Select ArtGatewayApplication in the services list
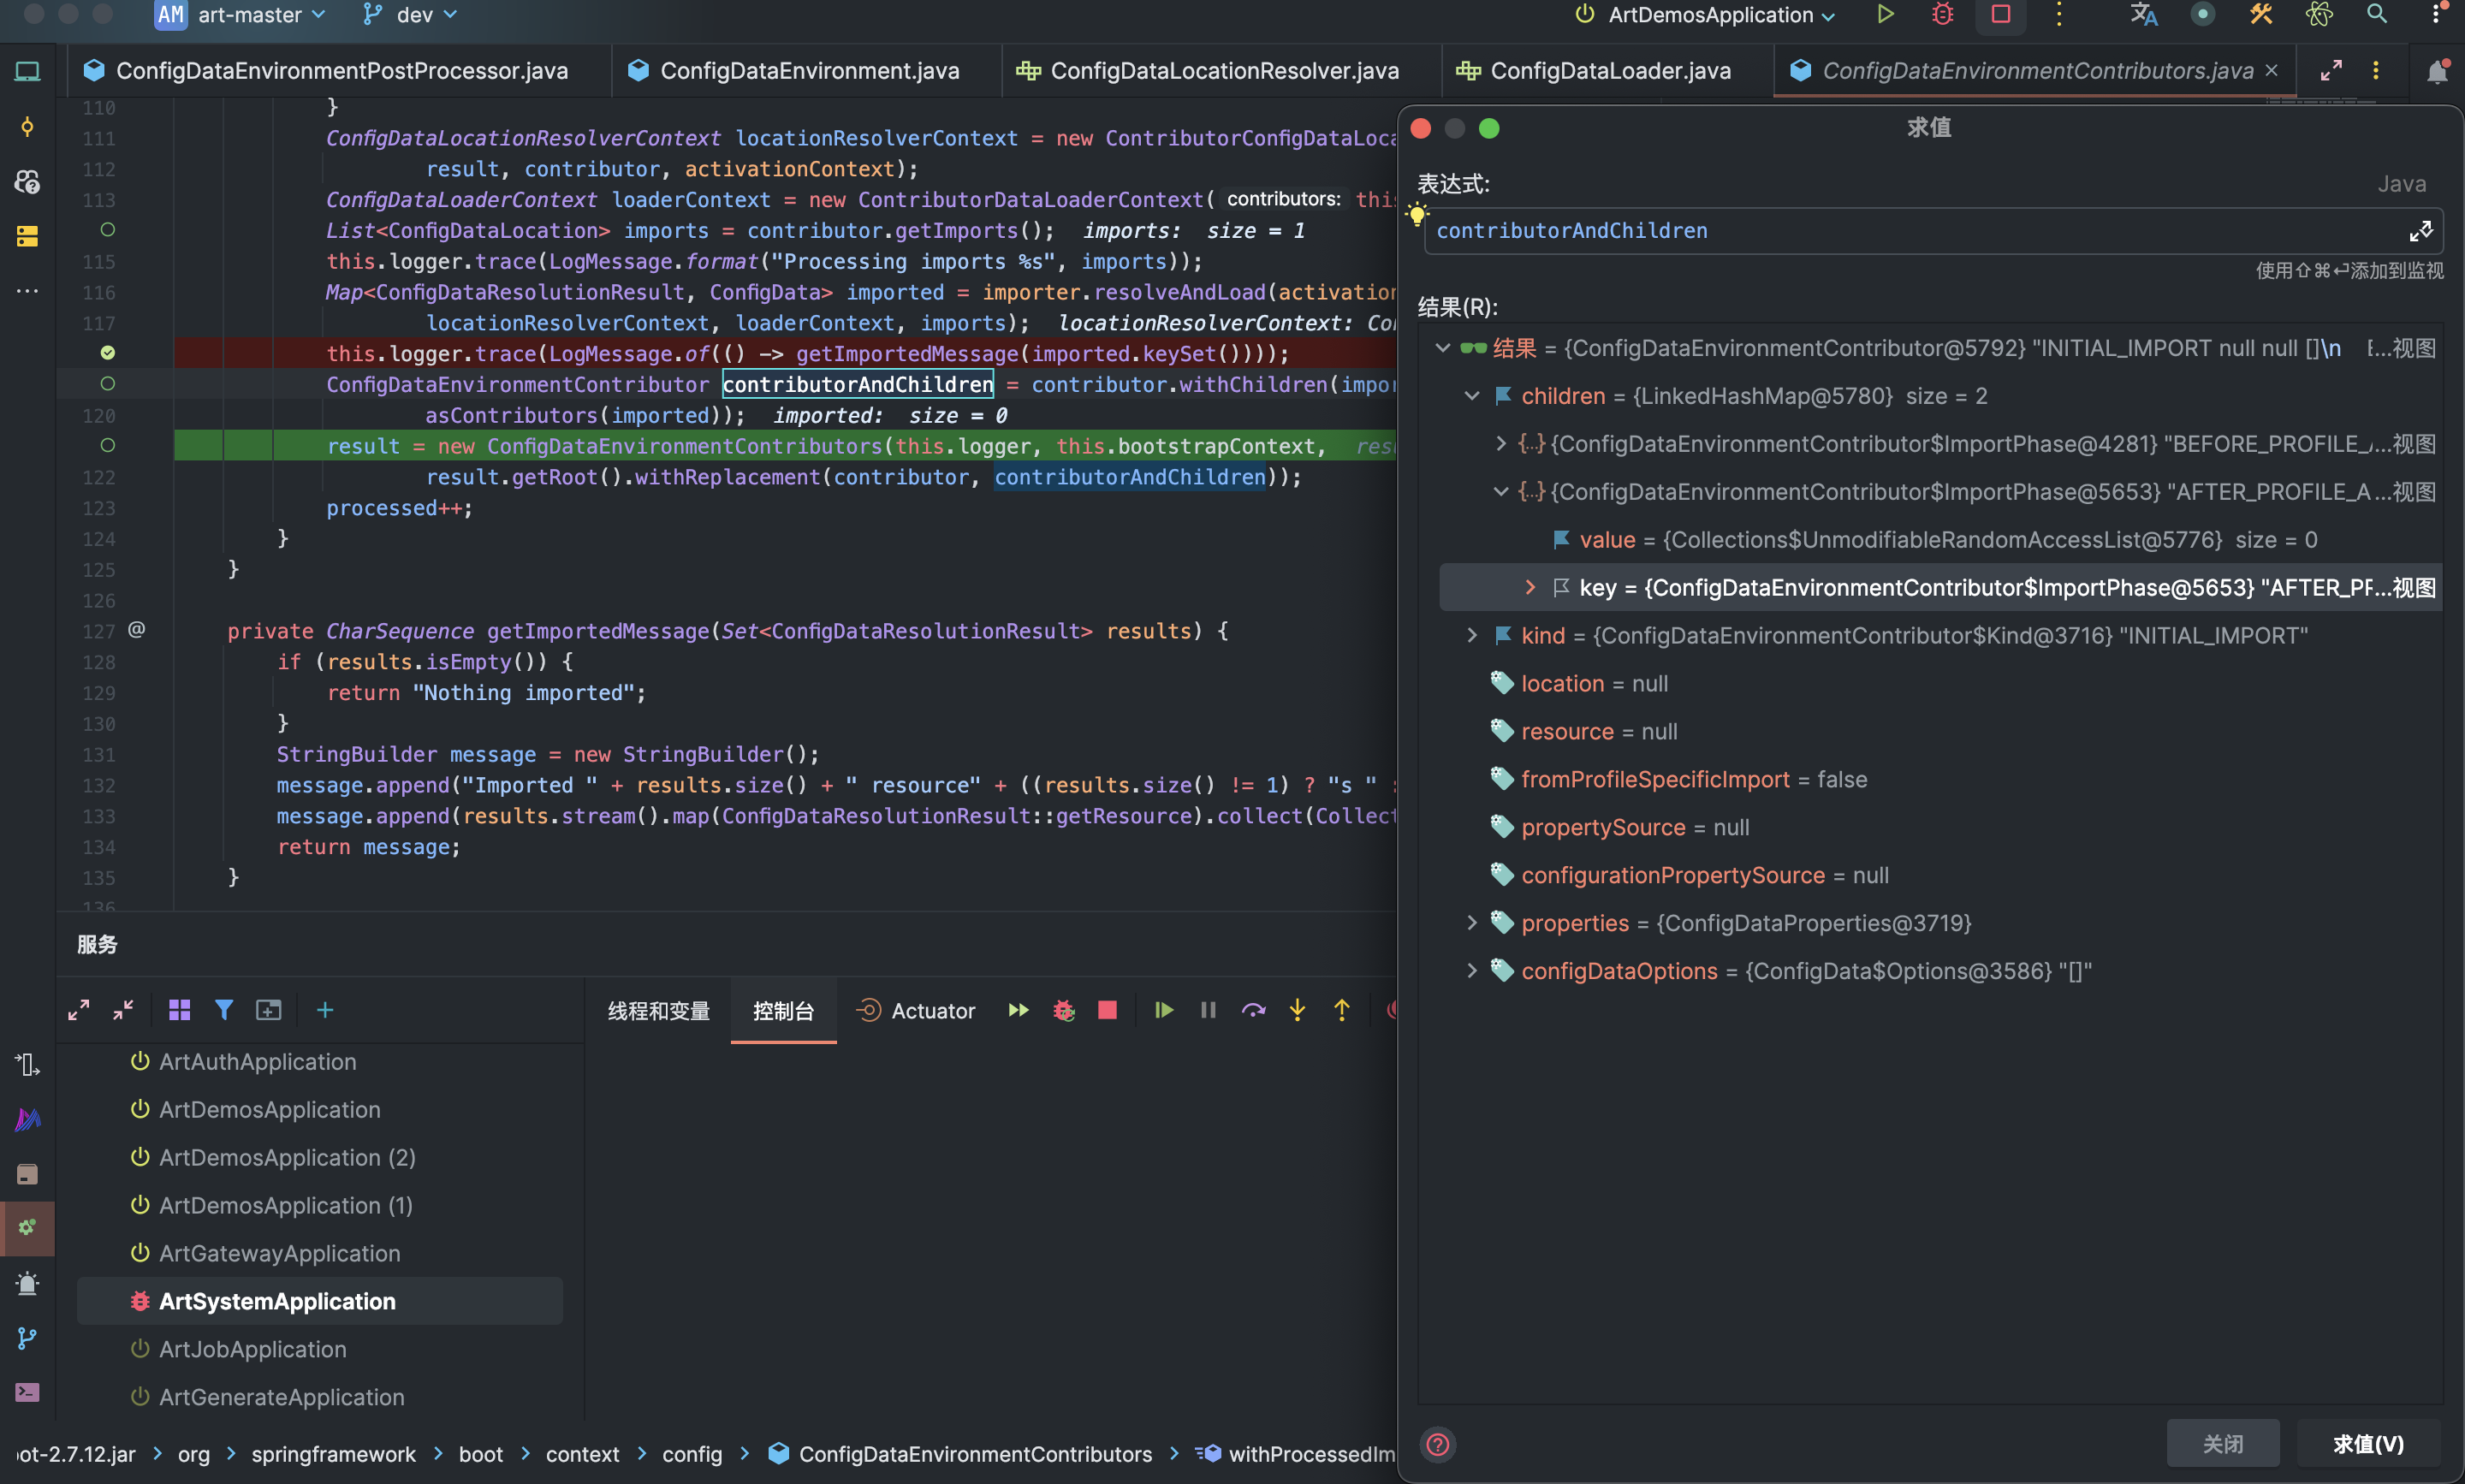Screen dimensions: 2465x1484 coord(279,1253)
